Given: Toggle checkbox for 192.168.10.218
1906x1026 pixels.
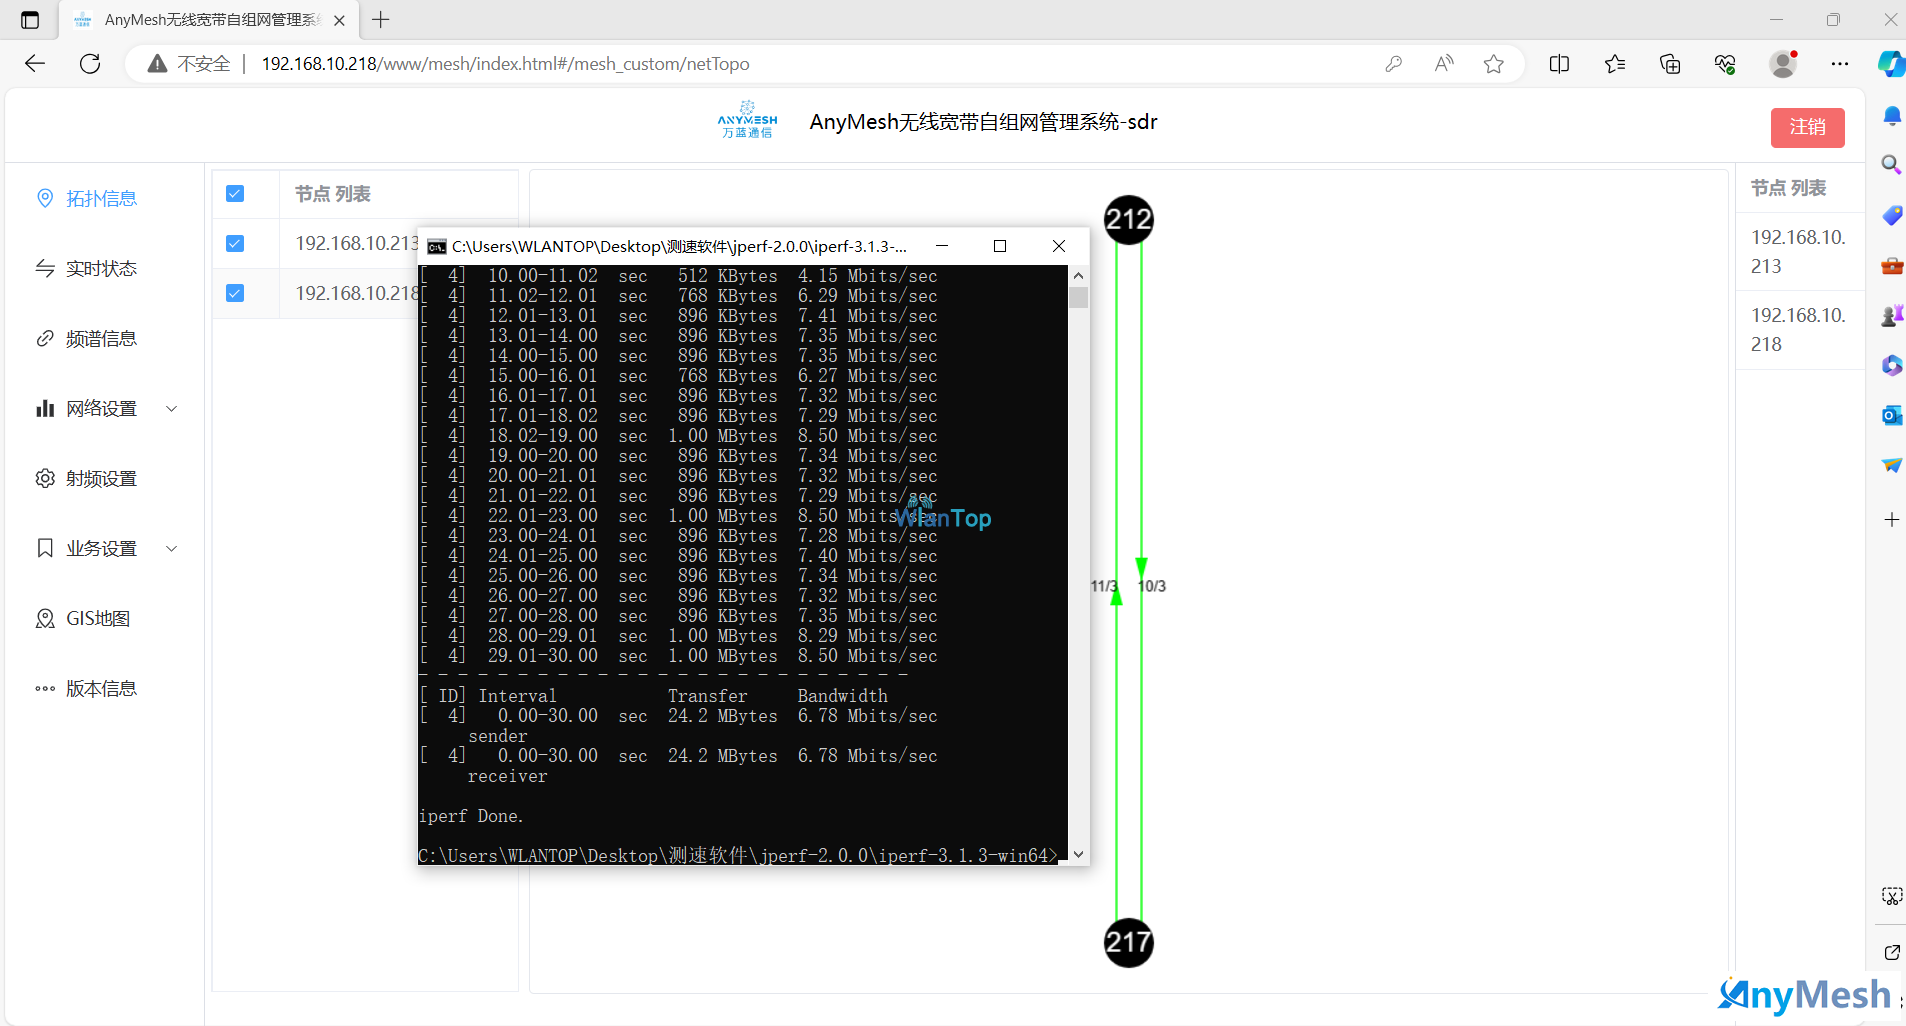Looking at the screenshot, I should (235, 293).
